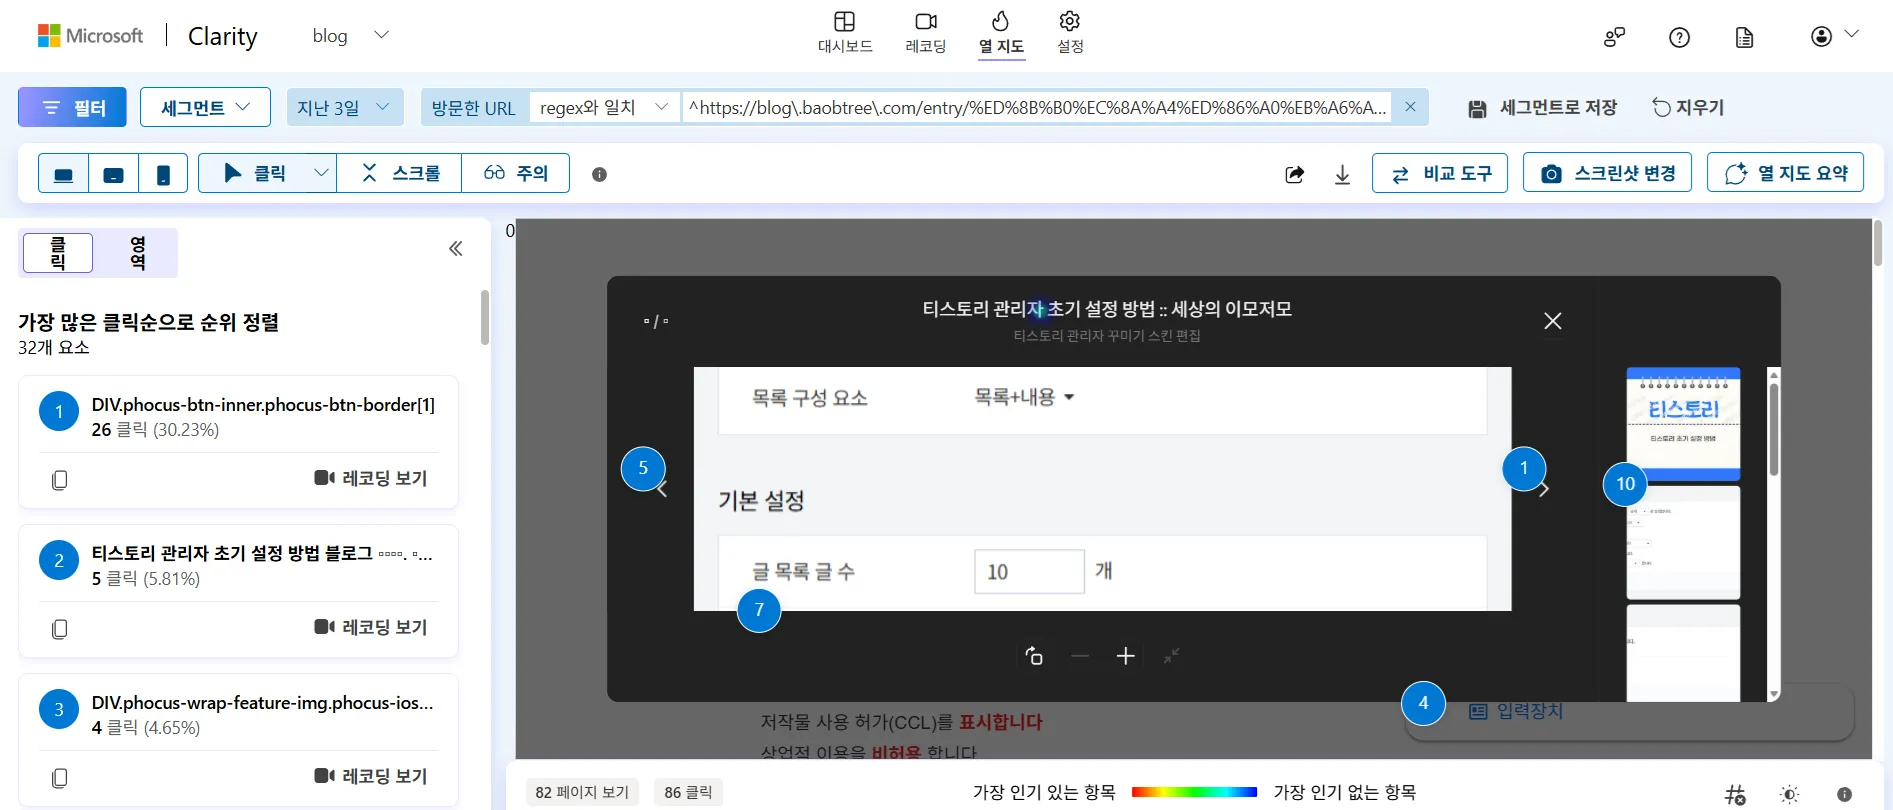Select the 영역 area tab in side panel

137,253
